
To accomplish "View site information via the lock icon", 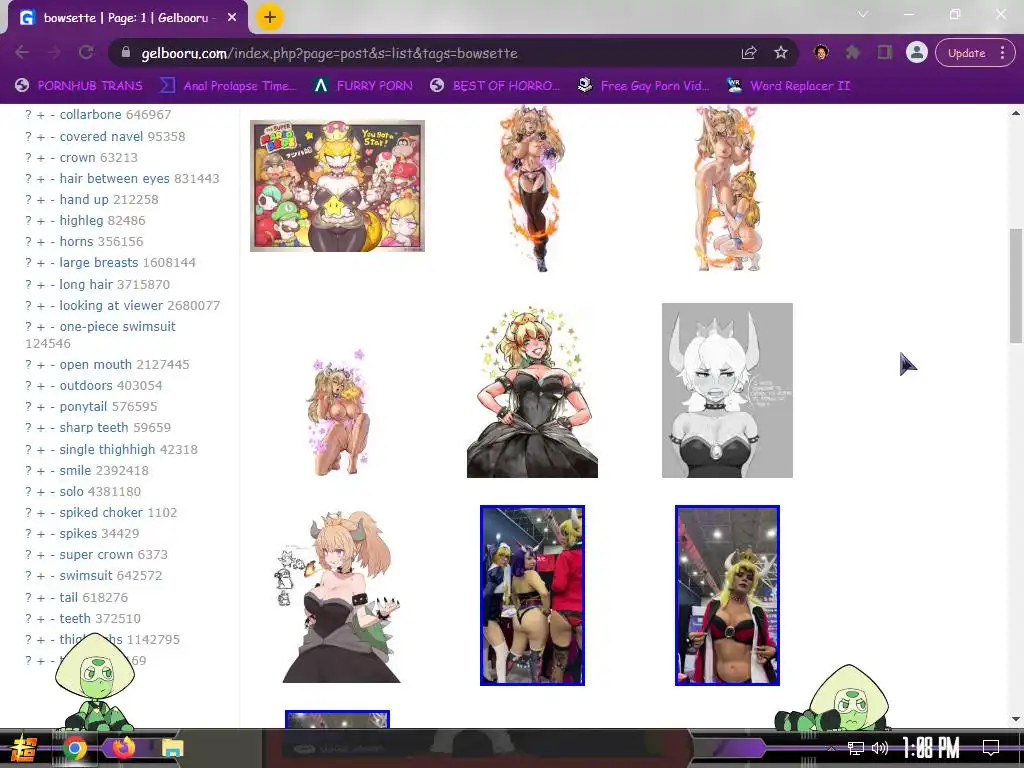I will coord(126,53).
